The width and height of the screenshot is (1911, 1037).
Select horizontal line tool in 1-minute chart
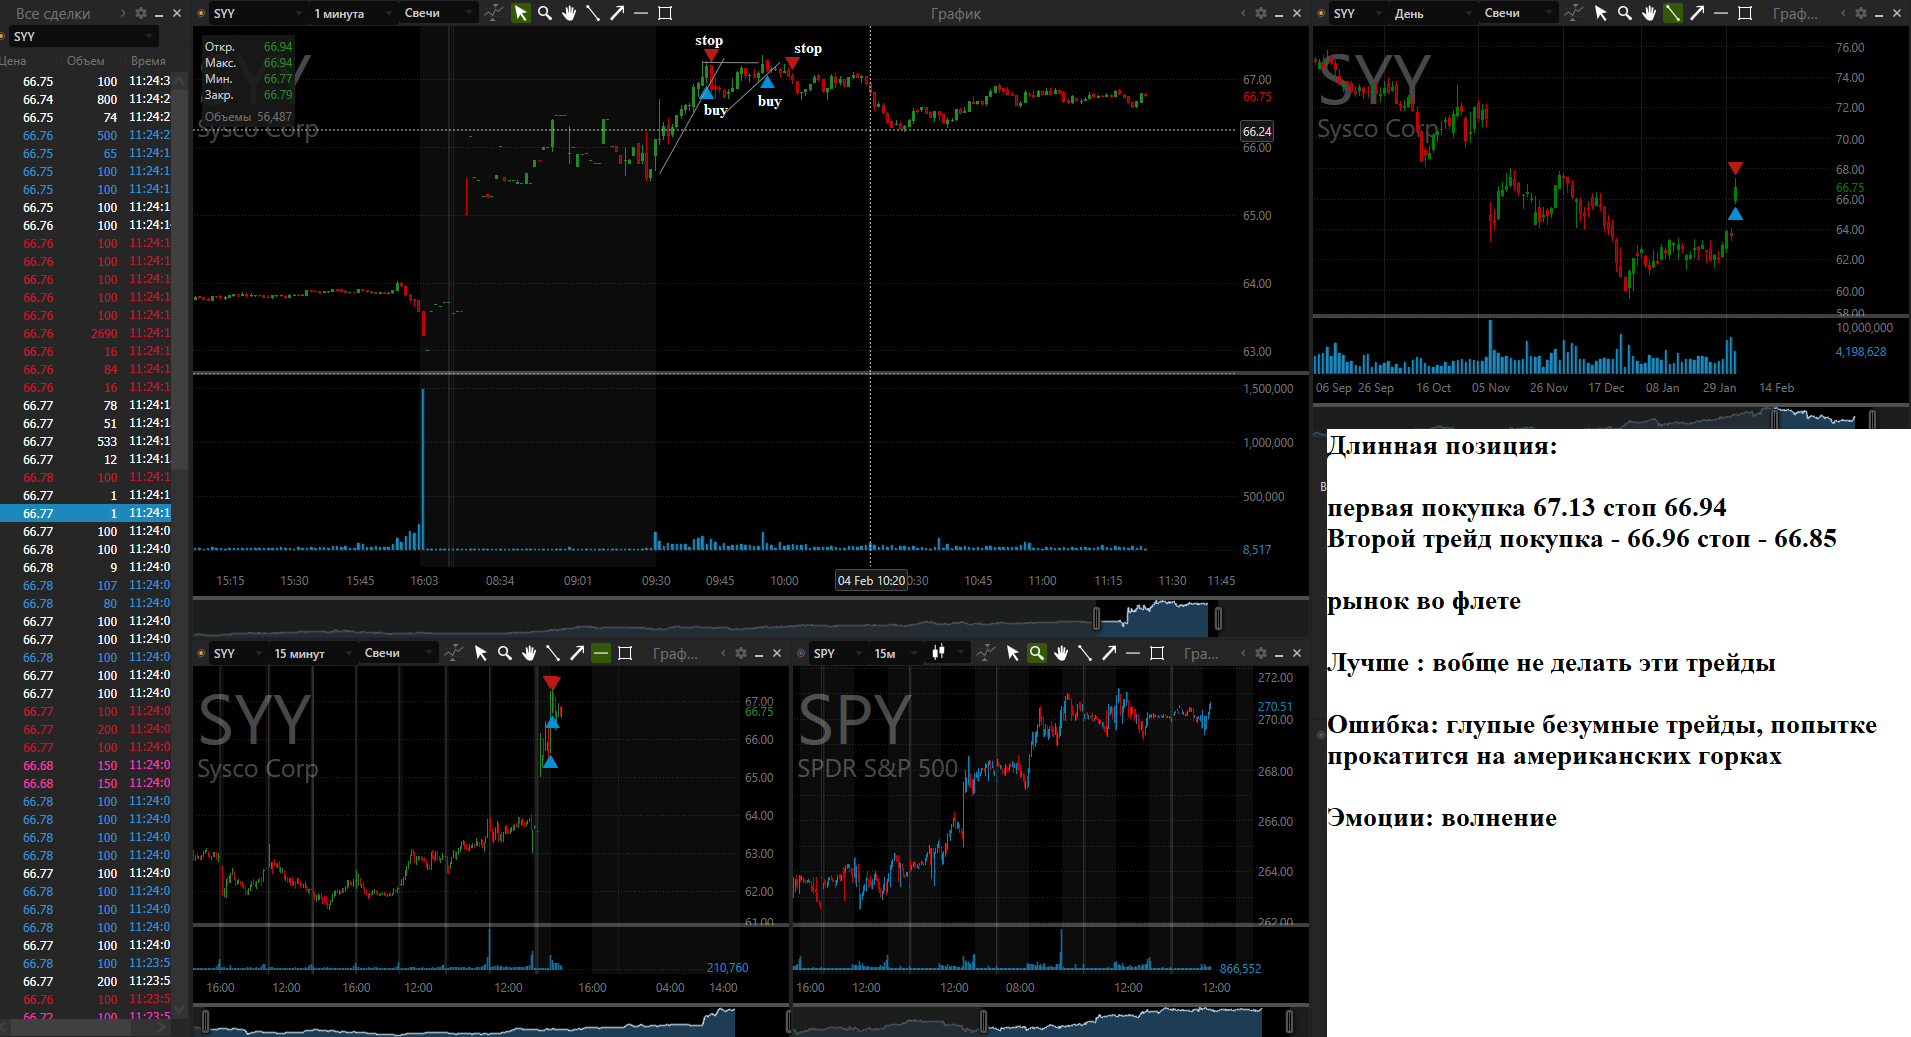coord(641,13)
